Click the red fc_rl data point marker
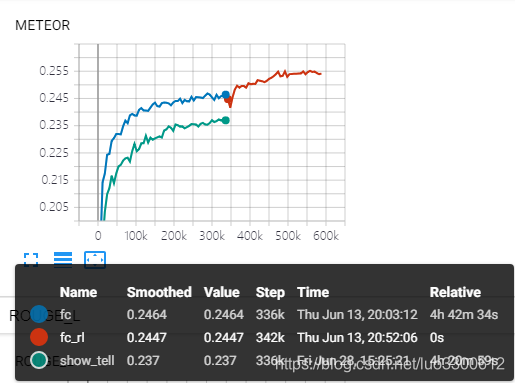The height and width of the screenshot is (383, 515). click(x=228, y=99)
